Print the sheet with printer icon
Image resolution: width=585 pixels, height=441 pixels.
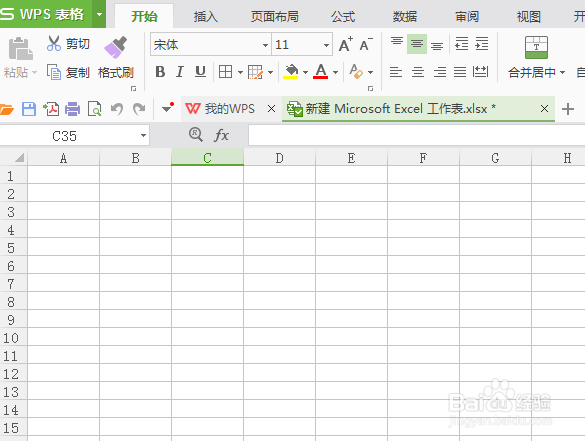[x=72, y=109]
